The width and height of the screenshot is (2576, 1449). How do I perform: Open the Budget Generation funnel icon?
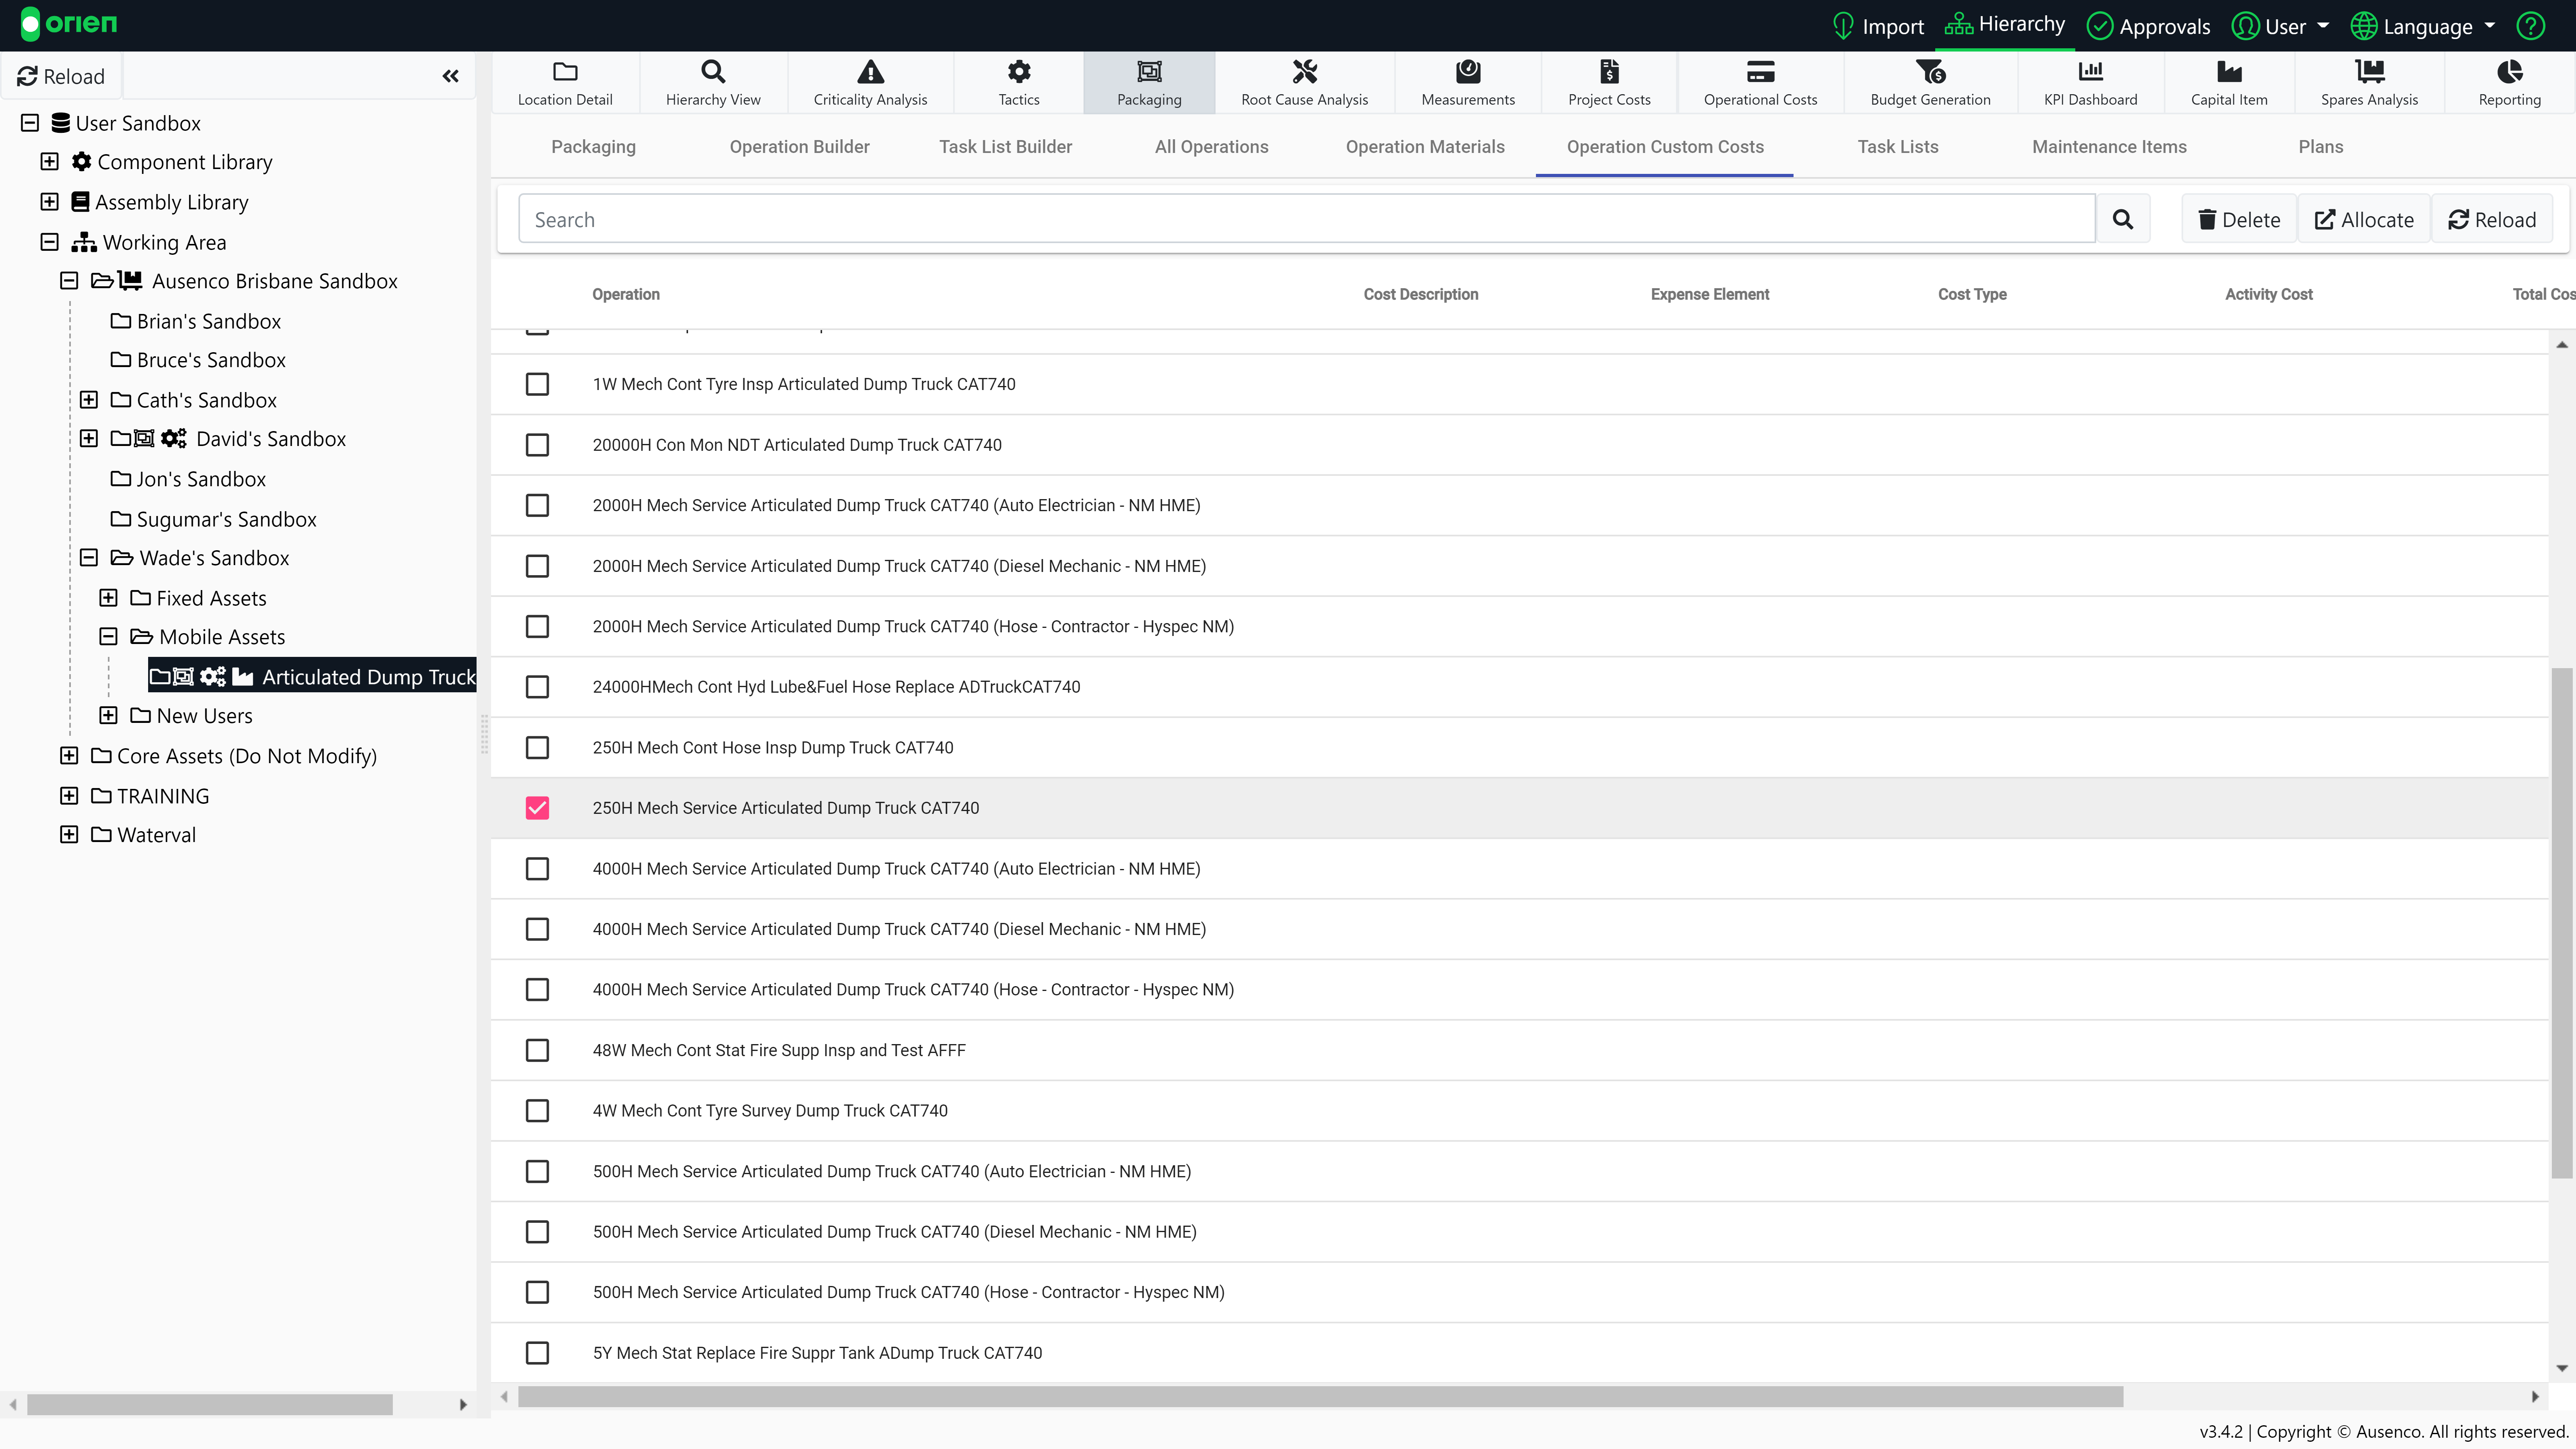click(1930, 72)
